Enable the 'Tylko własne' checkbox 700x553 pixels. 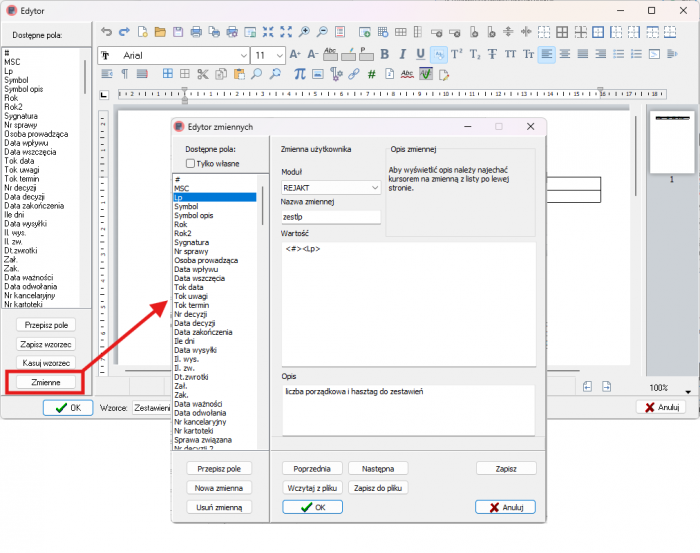[190, 163]
